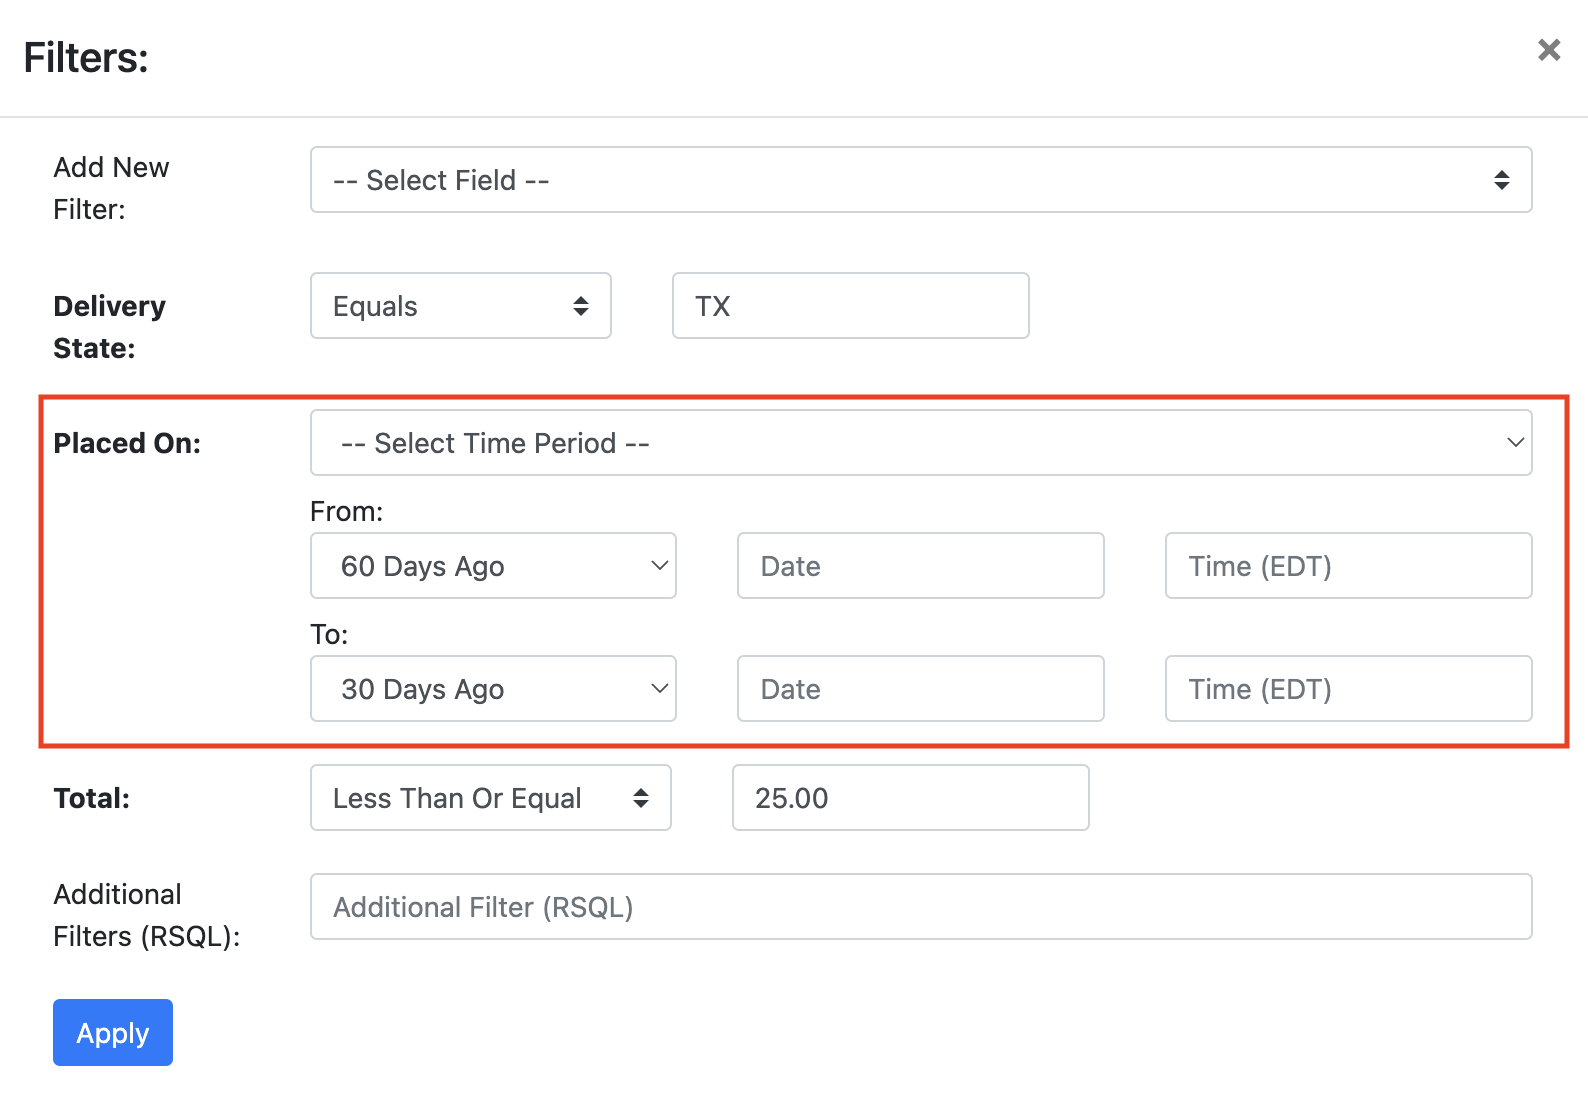Click the Add New Filter: label
The height and width of the screenshot is (1118, 1588).
[111, 188]
